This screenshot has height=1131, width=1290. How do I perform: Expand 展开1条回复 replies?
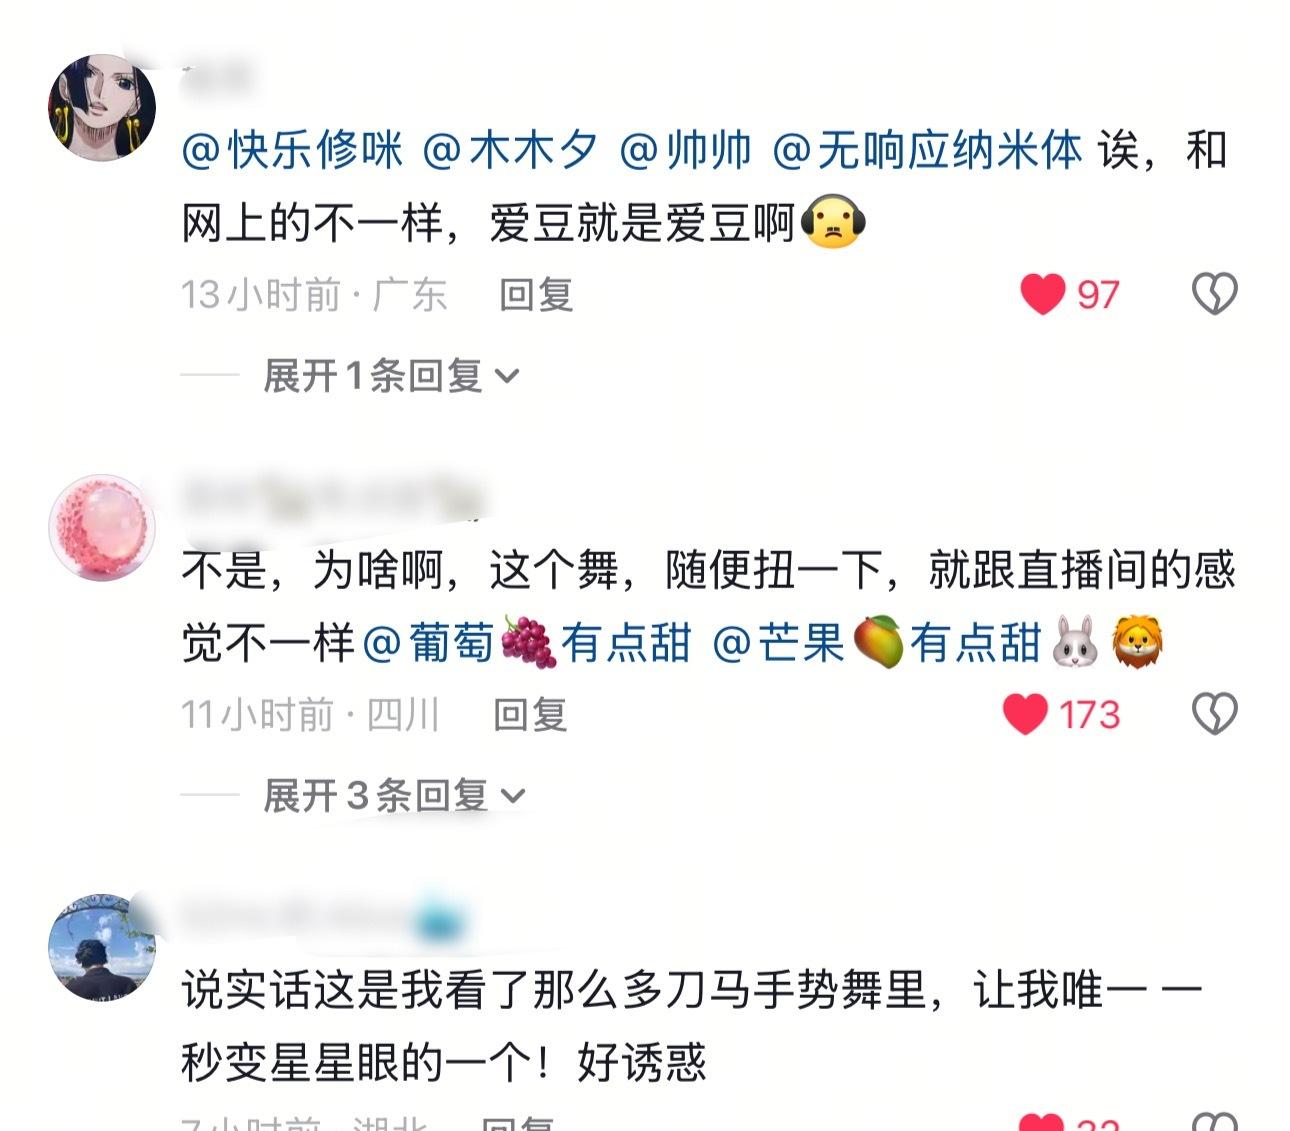[391, 376]
